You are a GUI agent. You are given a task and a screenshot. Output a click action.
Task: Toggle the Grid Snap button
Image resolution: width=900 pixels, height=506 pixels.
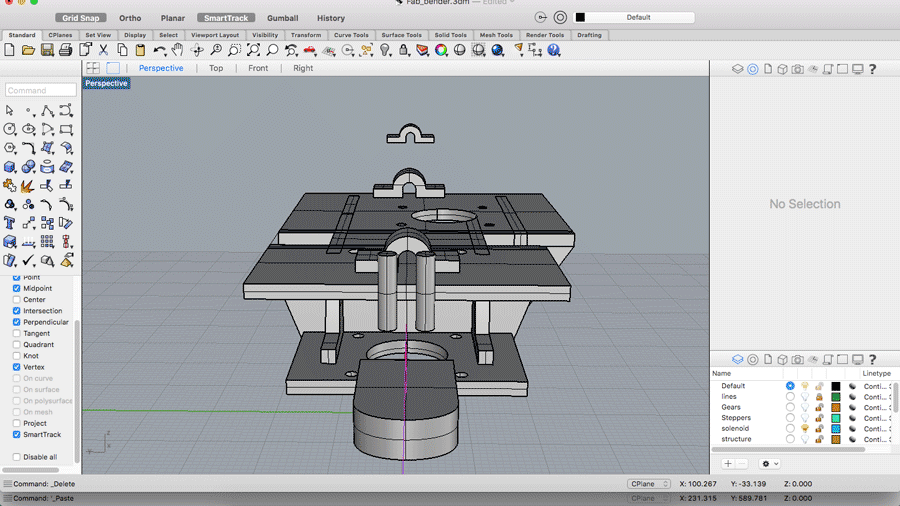tap(80, 18)
